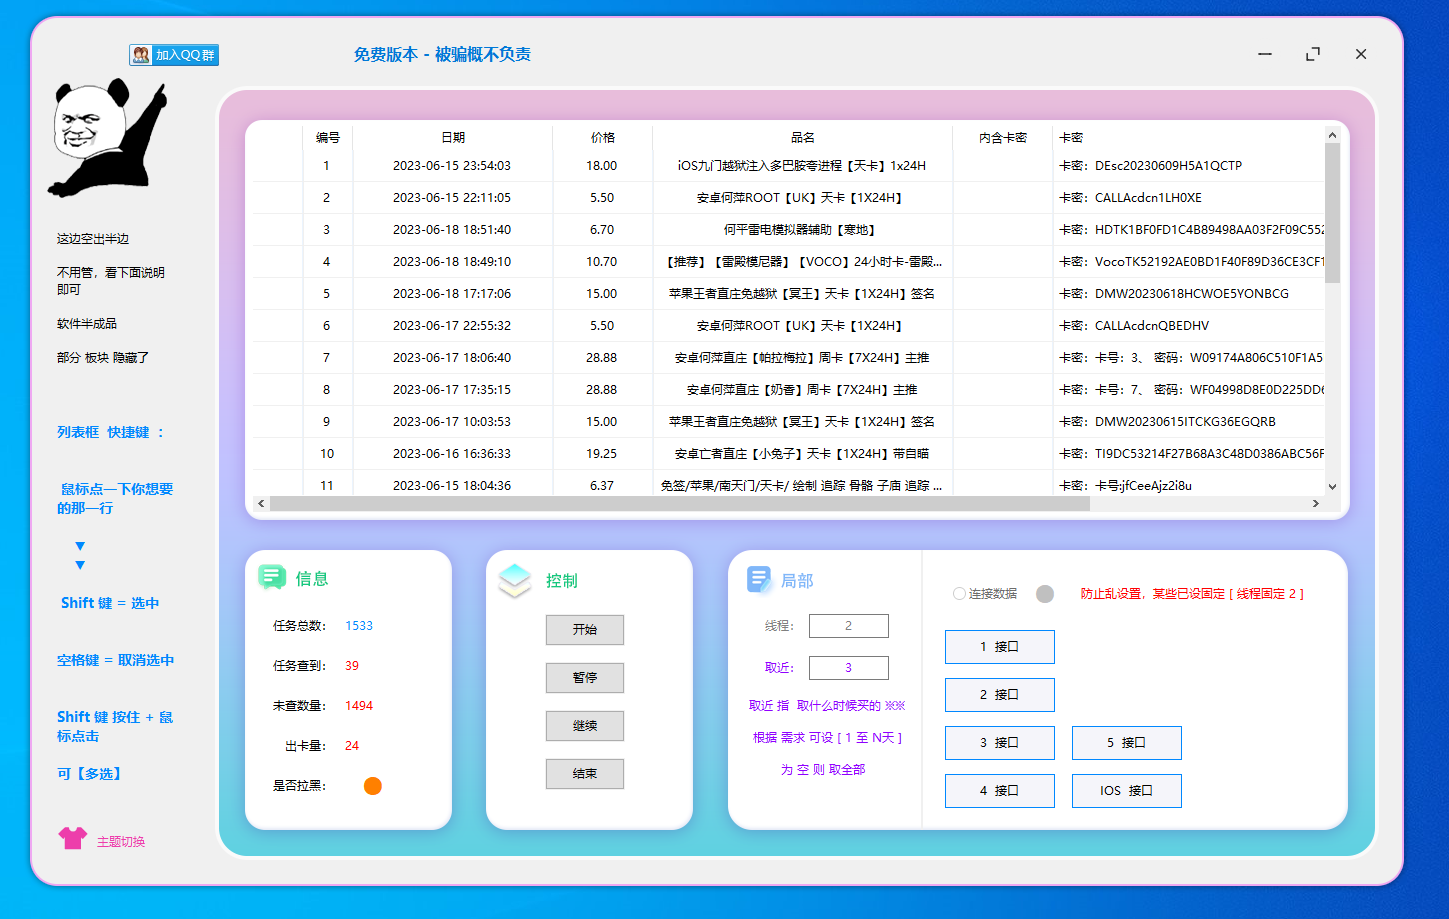Click the green chat icon beside 信息
Viewport: 1449px width, 919px height.
pyautogui.click(x=272, y=577)
